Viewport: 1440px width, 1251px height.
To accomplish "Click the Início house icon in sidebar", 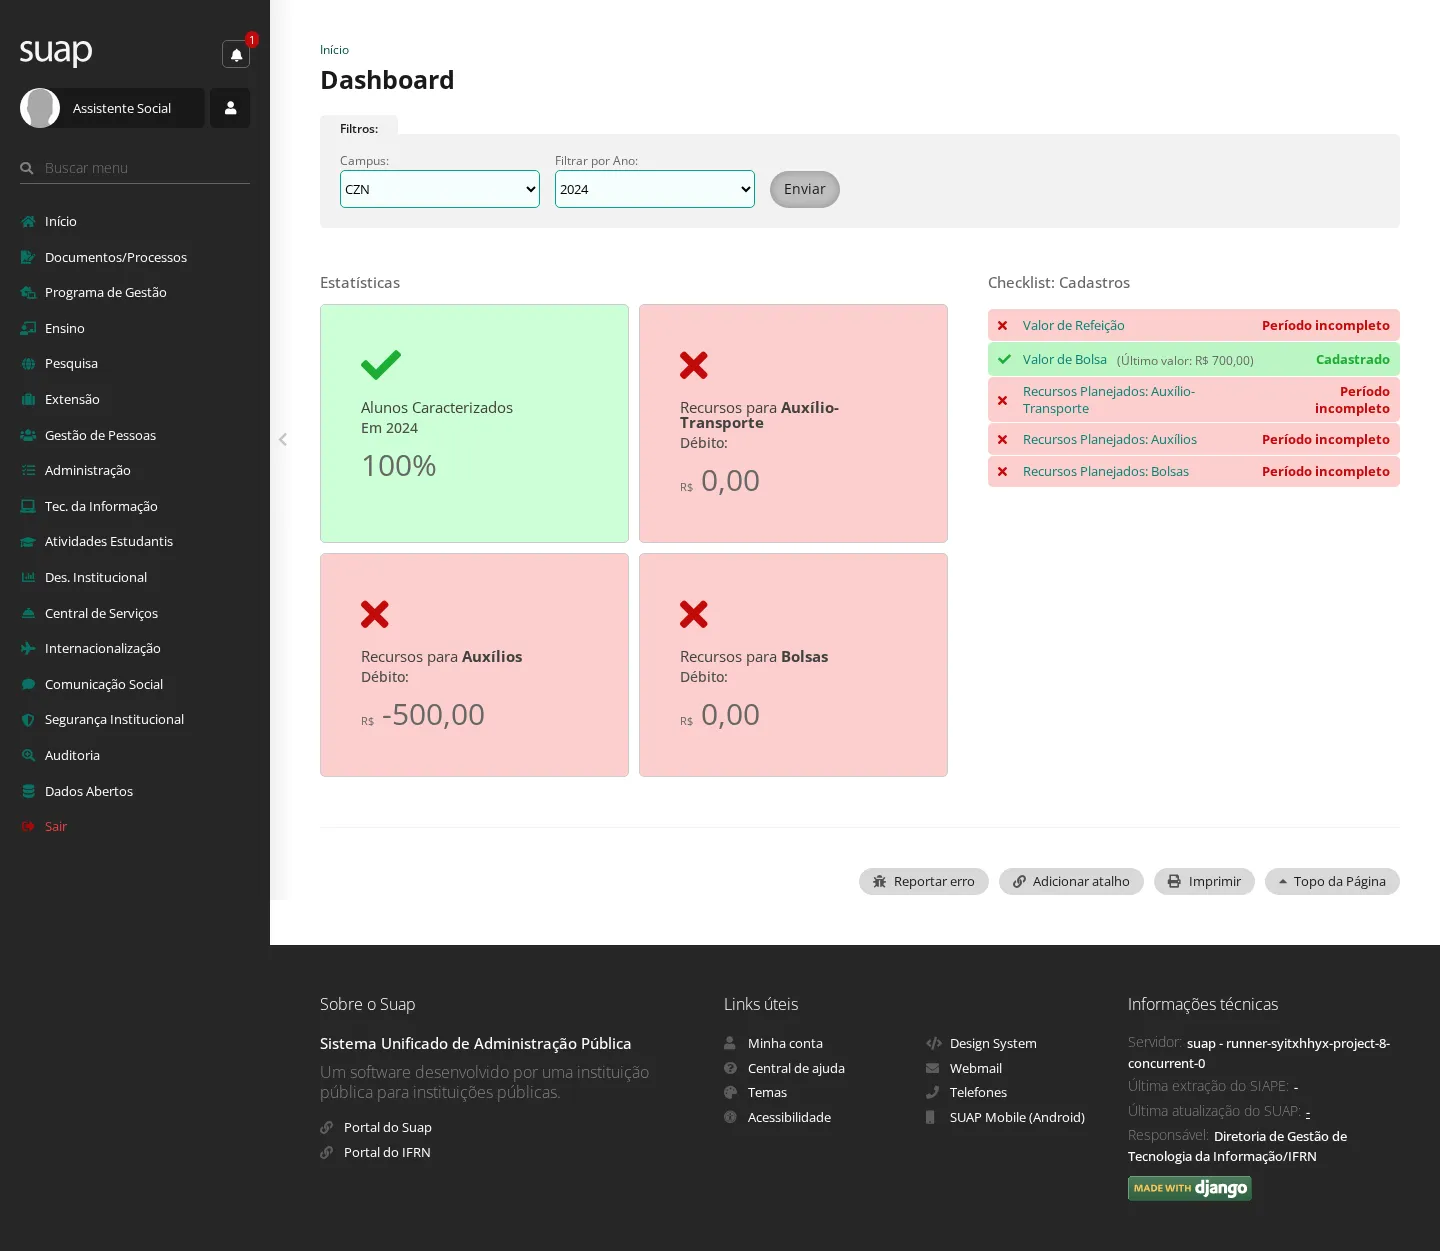I will tap(28, 222).
